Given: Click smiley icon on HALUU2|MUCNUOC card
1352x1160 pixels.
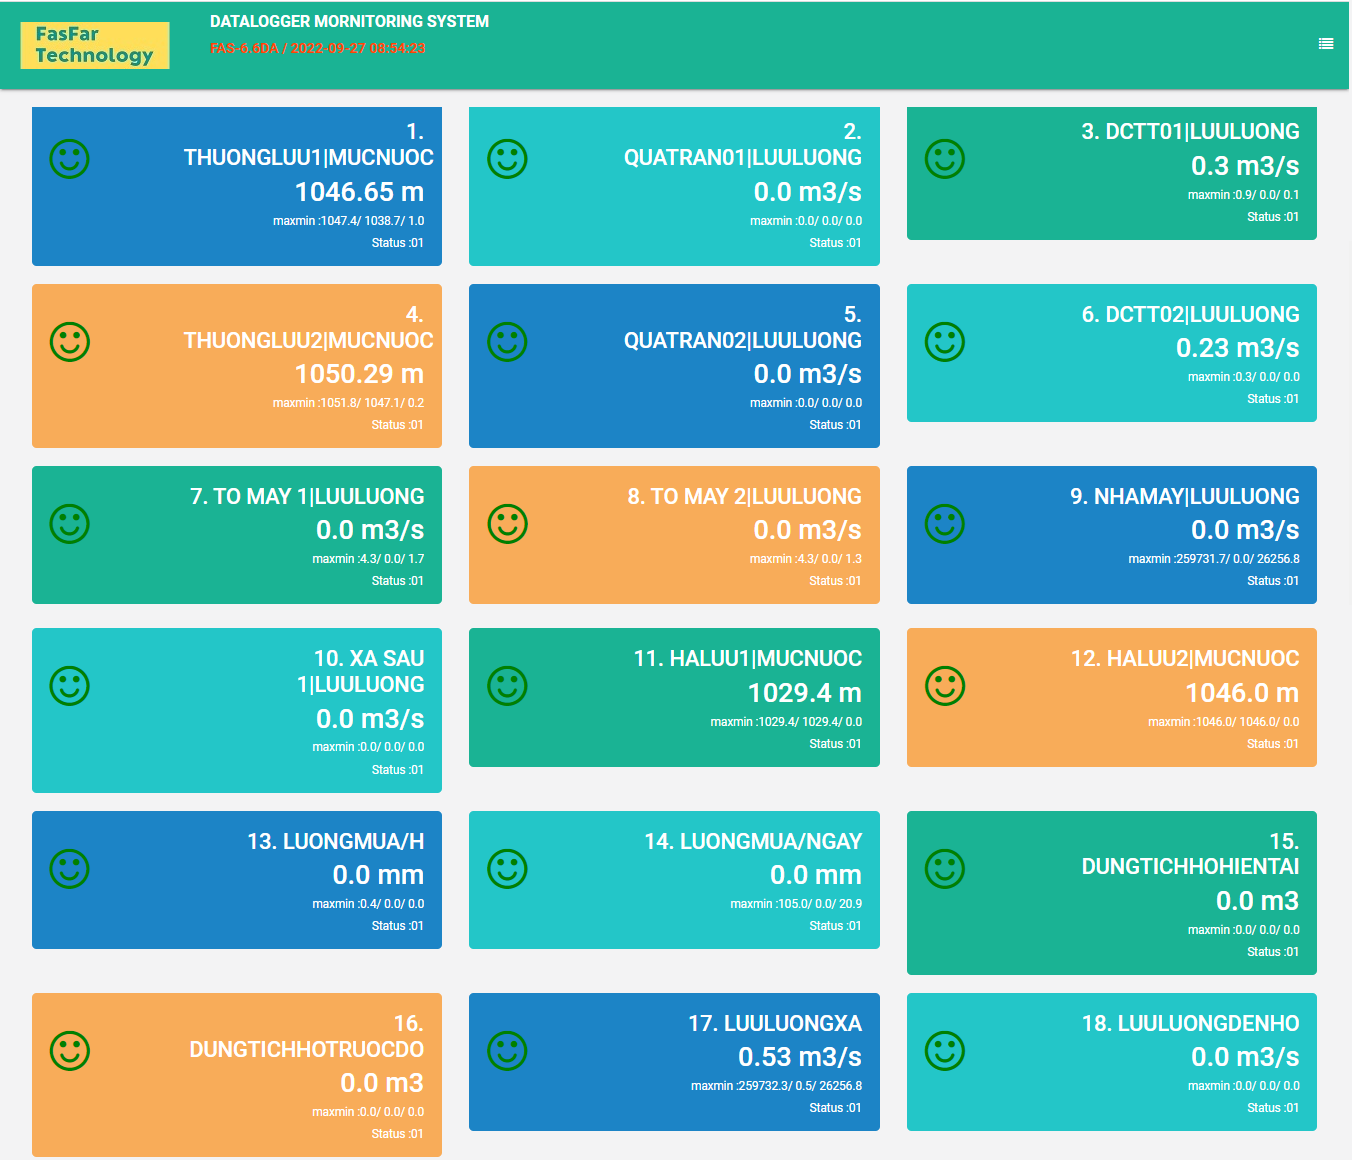Looking at the screenshot, I should click(x=944, y=686).
